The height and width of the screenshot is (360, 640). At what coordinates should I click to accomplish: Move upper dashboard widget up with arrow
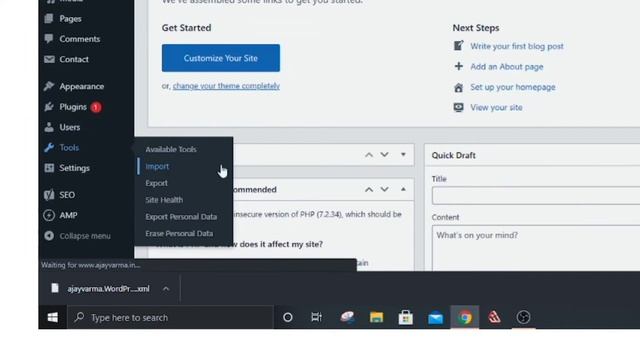369,155
